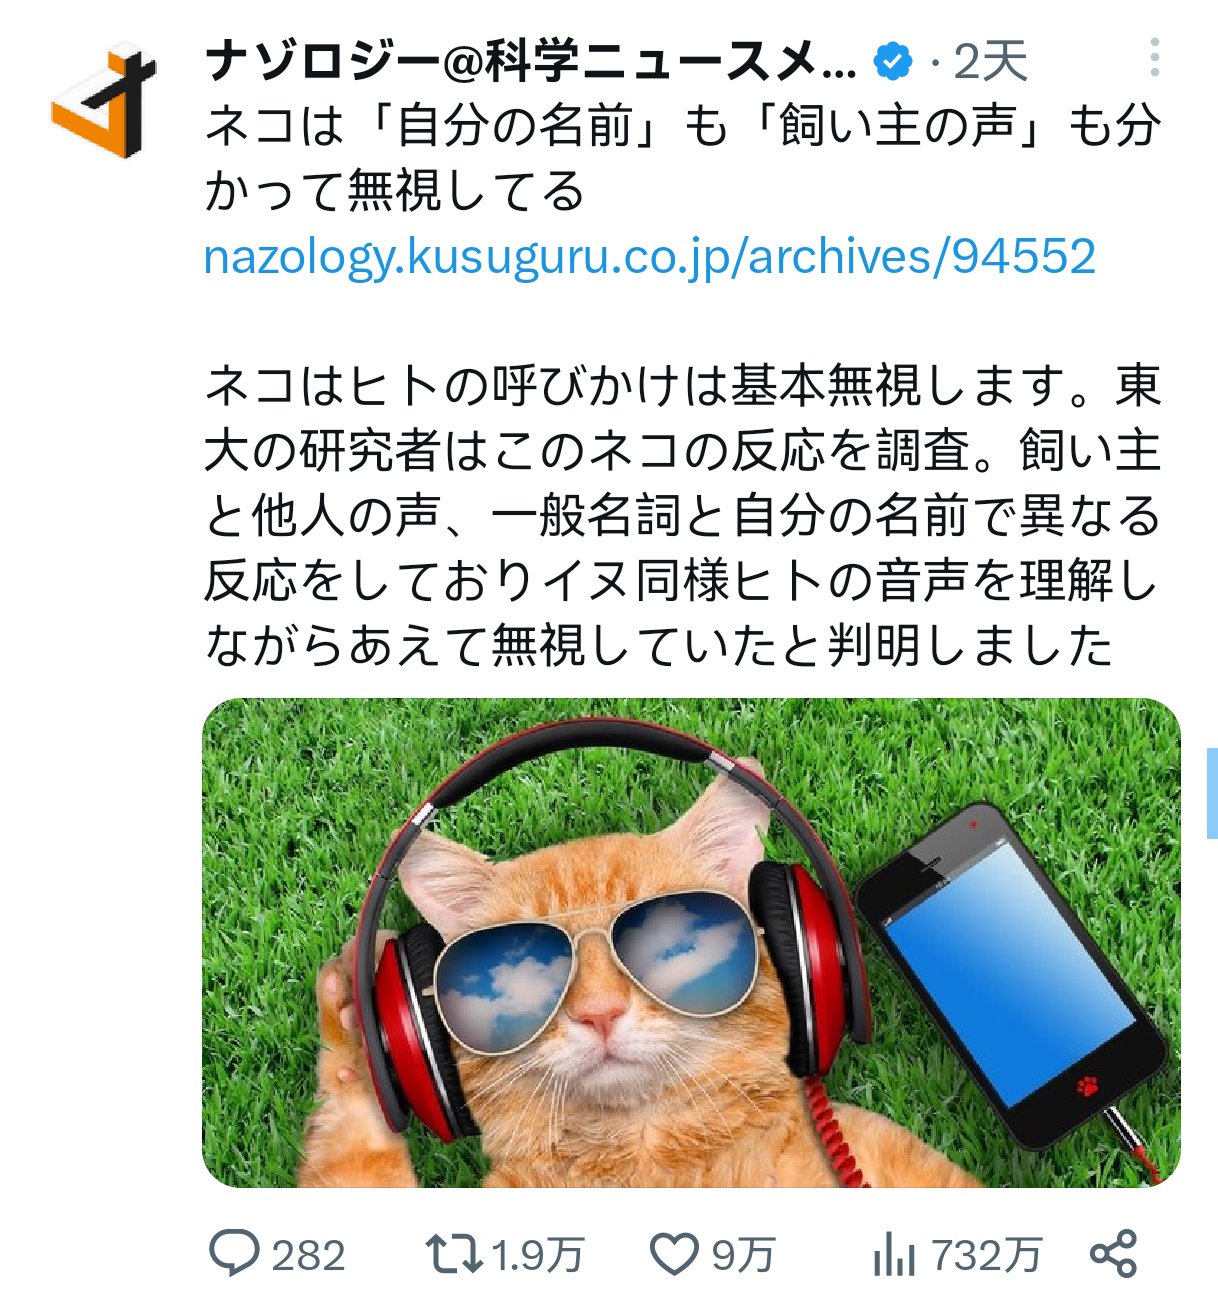Tap the retweet arrows icon

454,1254
